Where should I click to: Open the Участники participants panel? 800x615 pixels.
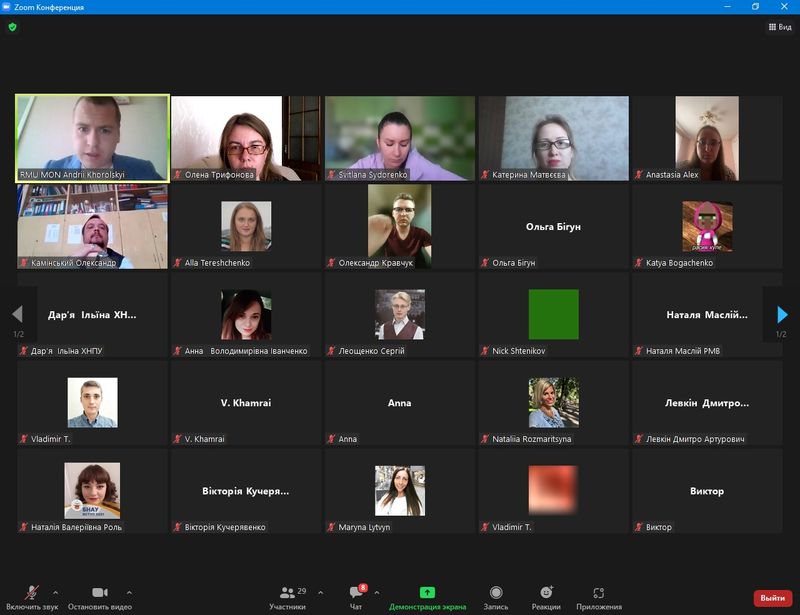pos(288,596)
